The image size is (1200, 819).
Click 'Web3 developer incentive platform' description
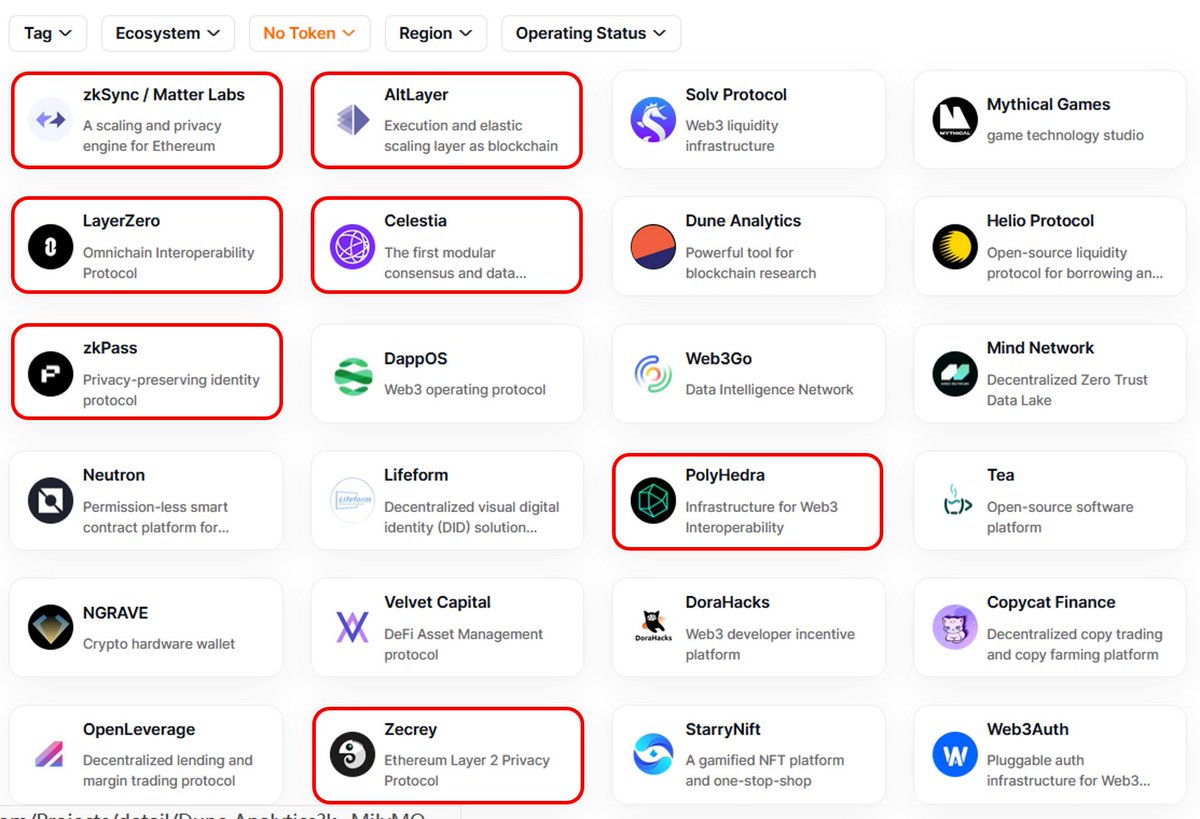coord(770,644)
